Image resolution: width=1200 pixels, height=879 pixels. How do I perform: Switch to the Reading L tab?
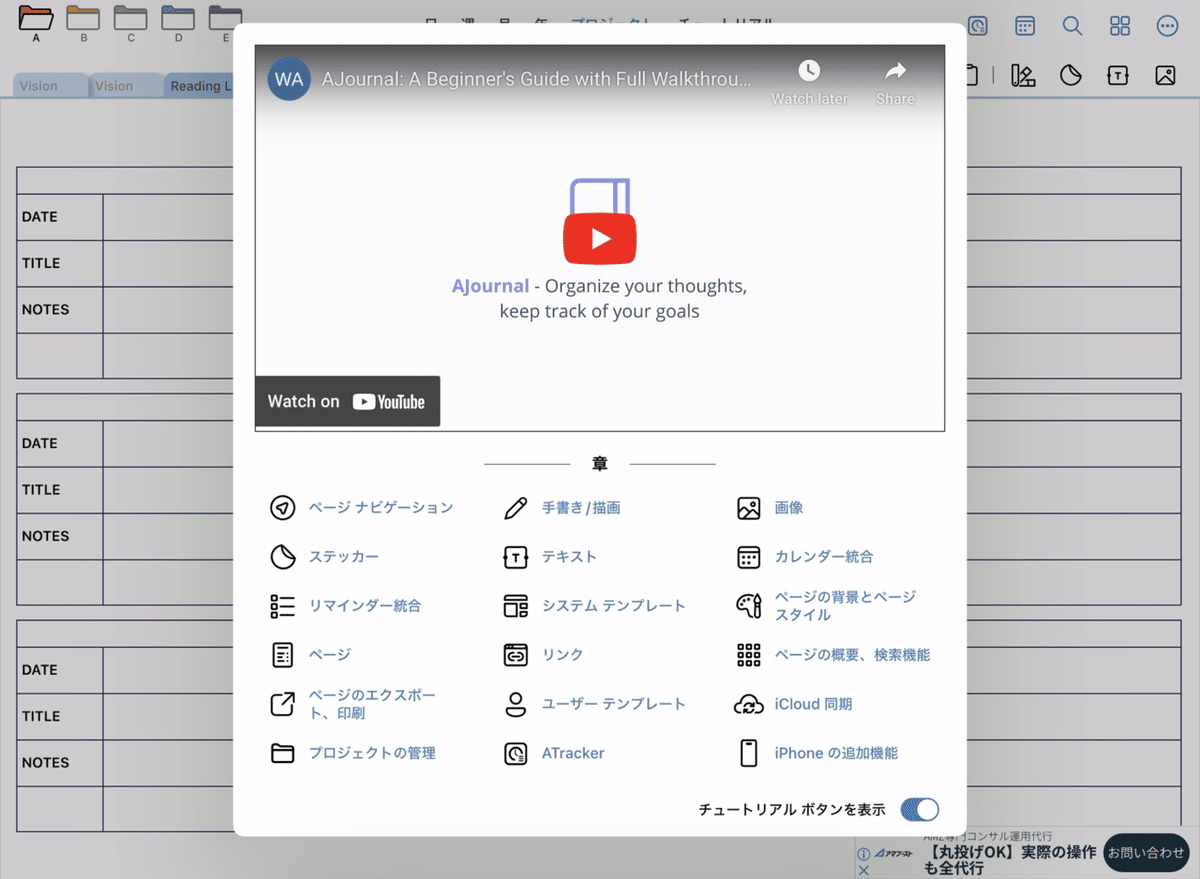point(200,86)
